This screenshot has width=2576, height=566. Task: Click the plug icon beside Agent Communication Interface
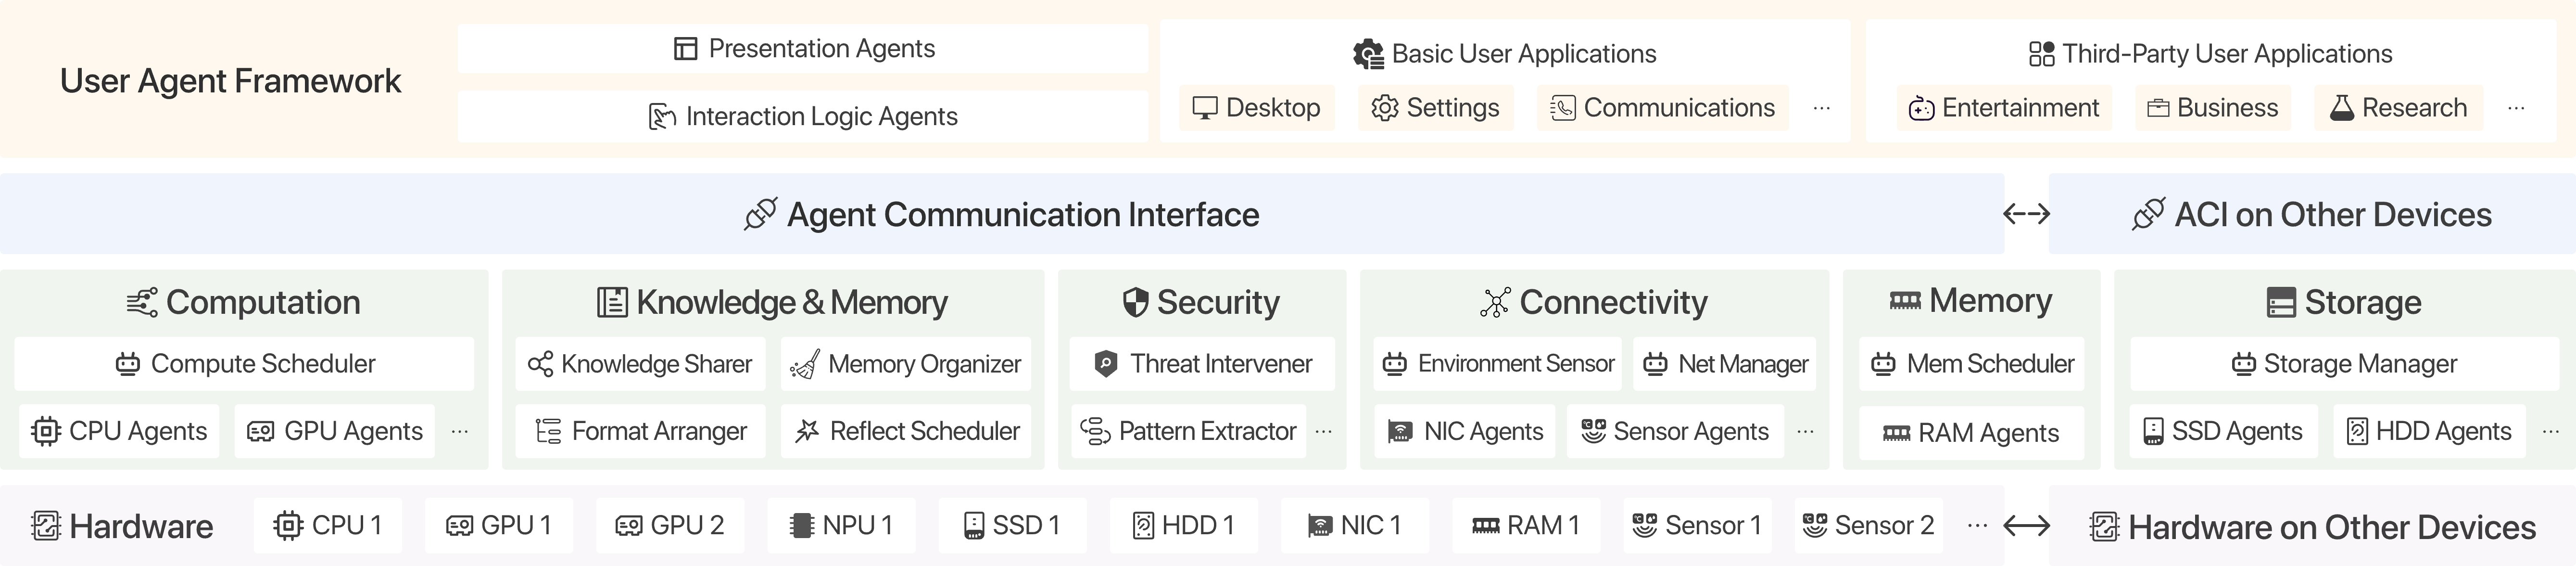(760, 214)
